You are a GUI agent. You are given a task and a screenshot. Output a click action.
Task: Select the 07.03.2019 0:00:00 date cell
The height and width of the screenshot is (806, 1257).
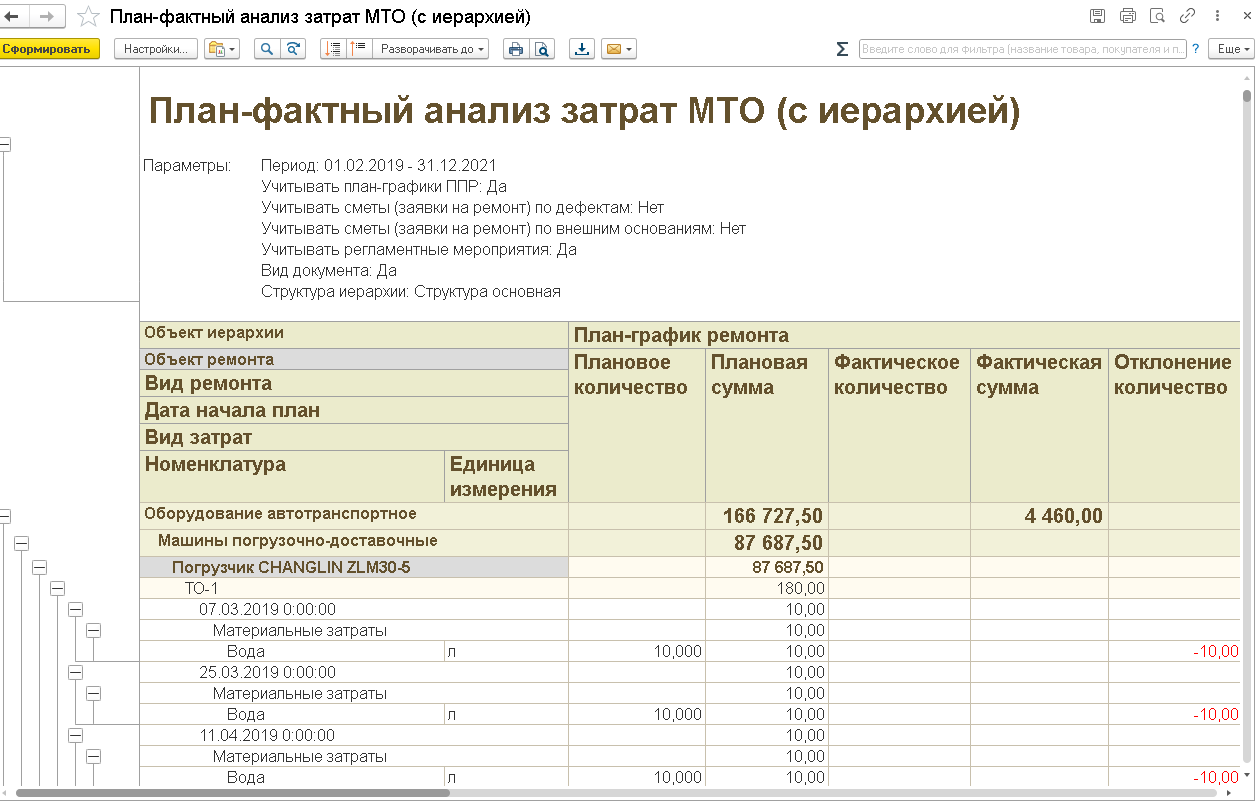tap(354, 609)
